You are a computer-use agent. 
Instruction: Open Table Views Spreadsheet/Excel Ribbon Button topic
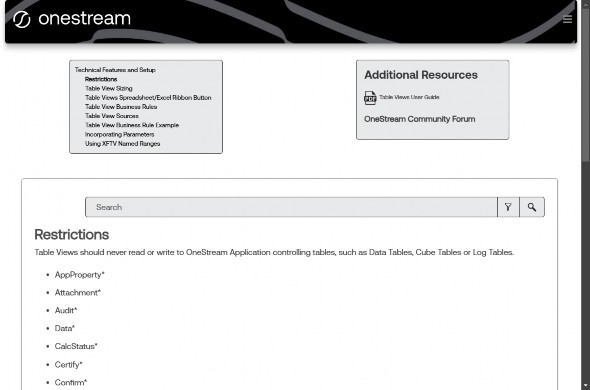click(x=148, y=98)
